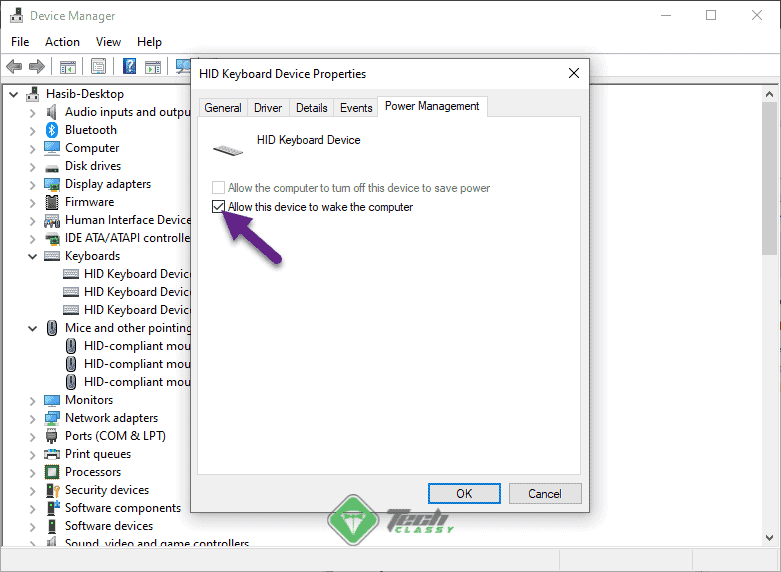Click Show/Hide Action Pane toolbar icon

pos(153,66)
